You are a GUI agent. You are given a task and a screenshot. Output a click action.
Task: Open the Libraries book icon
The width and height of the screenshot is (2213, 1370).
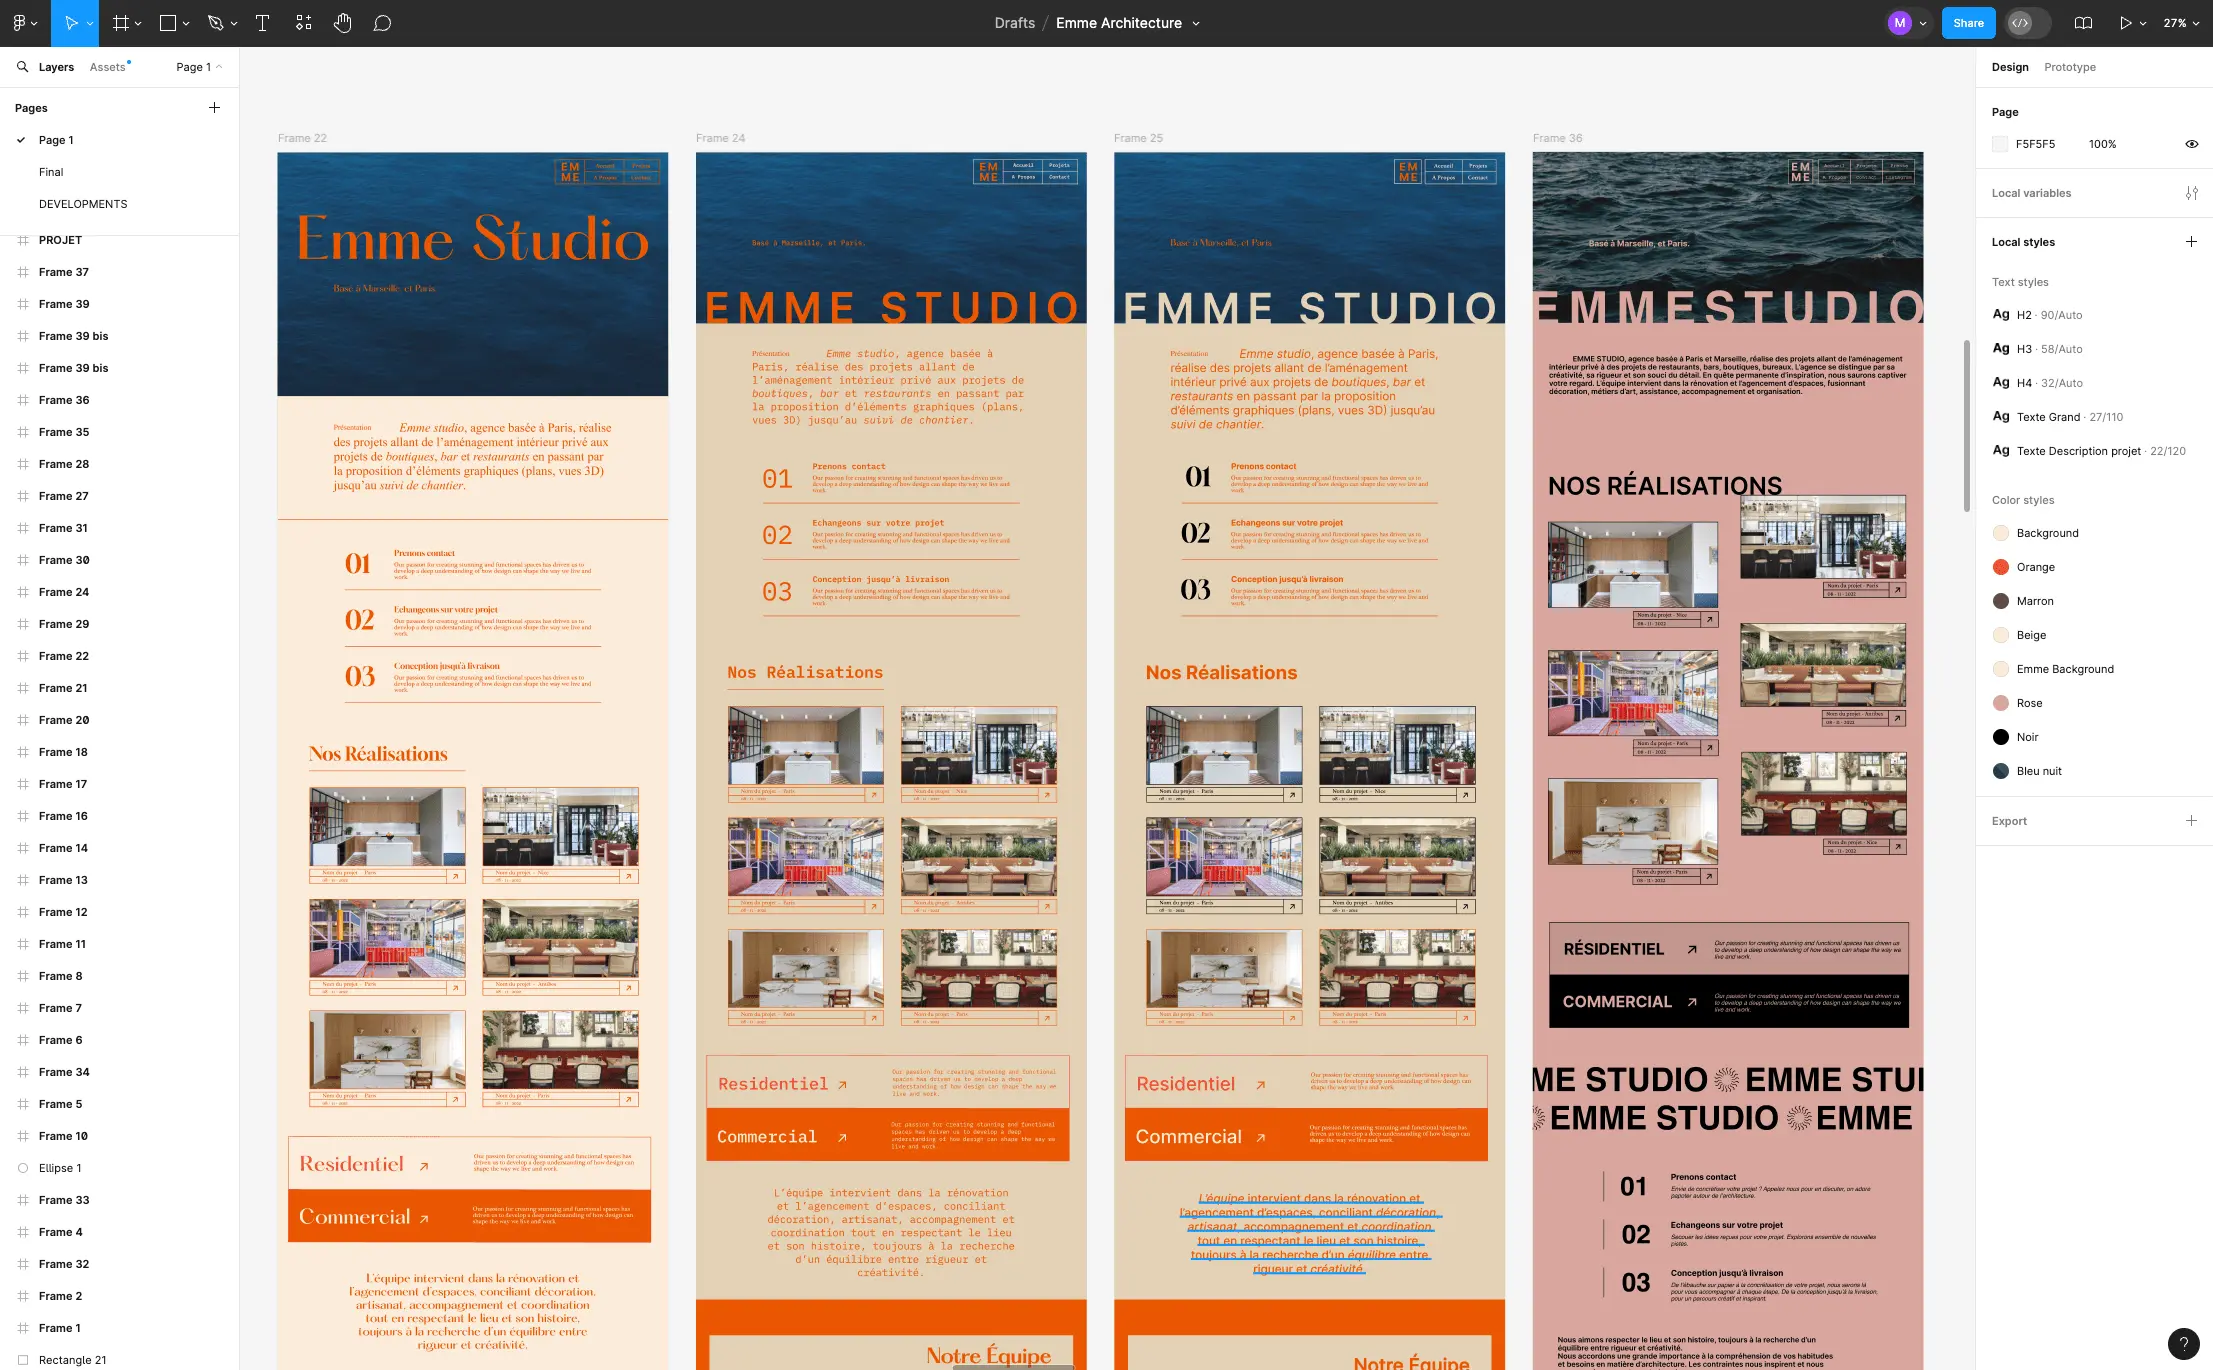tap(2083, 23)
